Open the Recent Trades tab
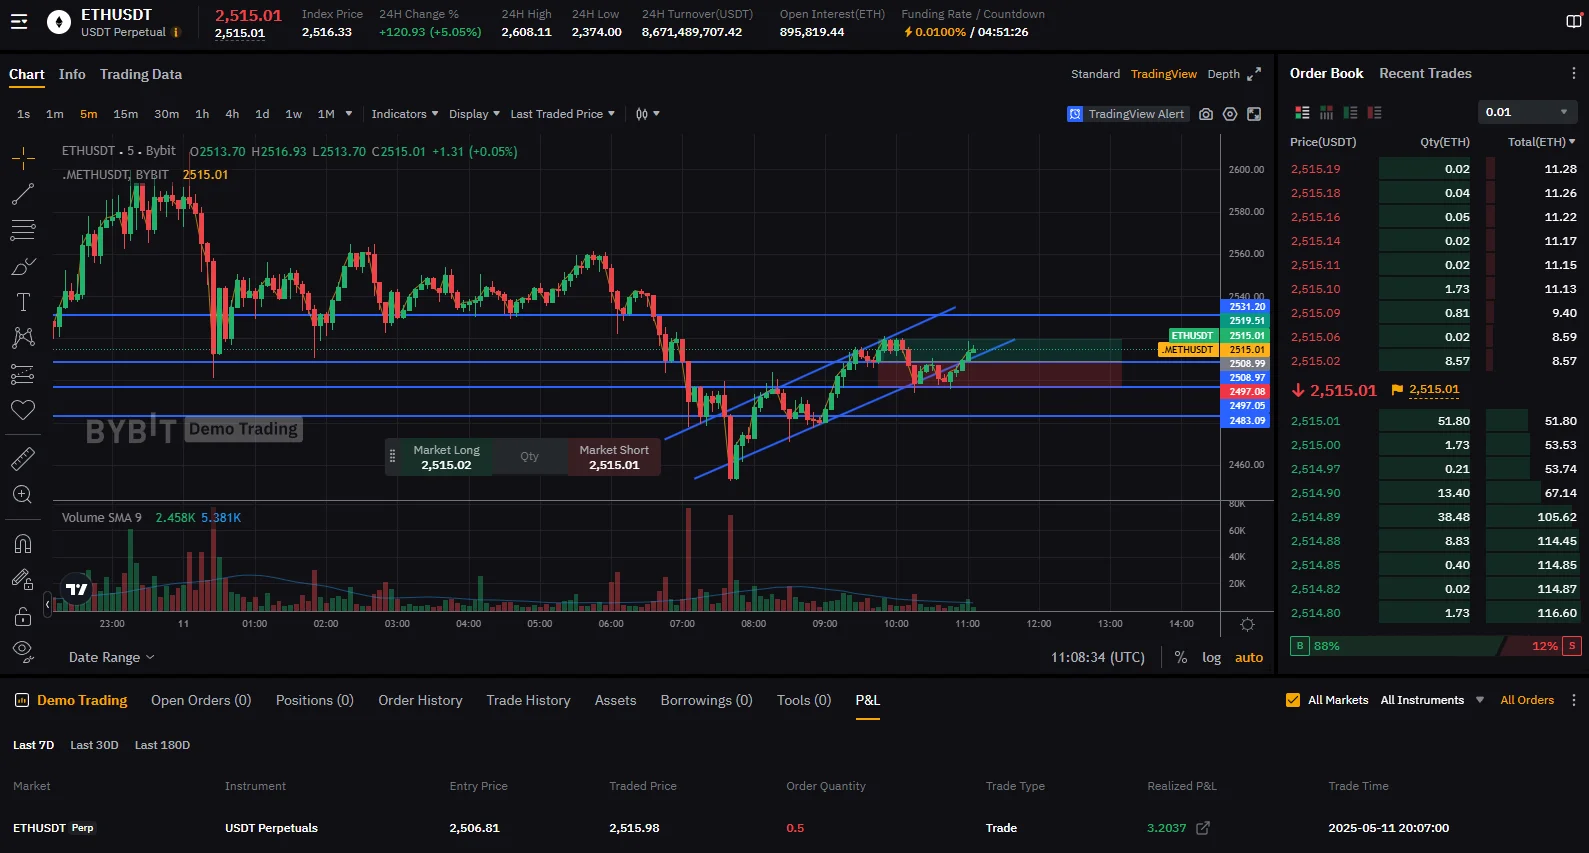The width and height of the screenshot is (1589, 853). 1425,73
